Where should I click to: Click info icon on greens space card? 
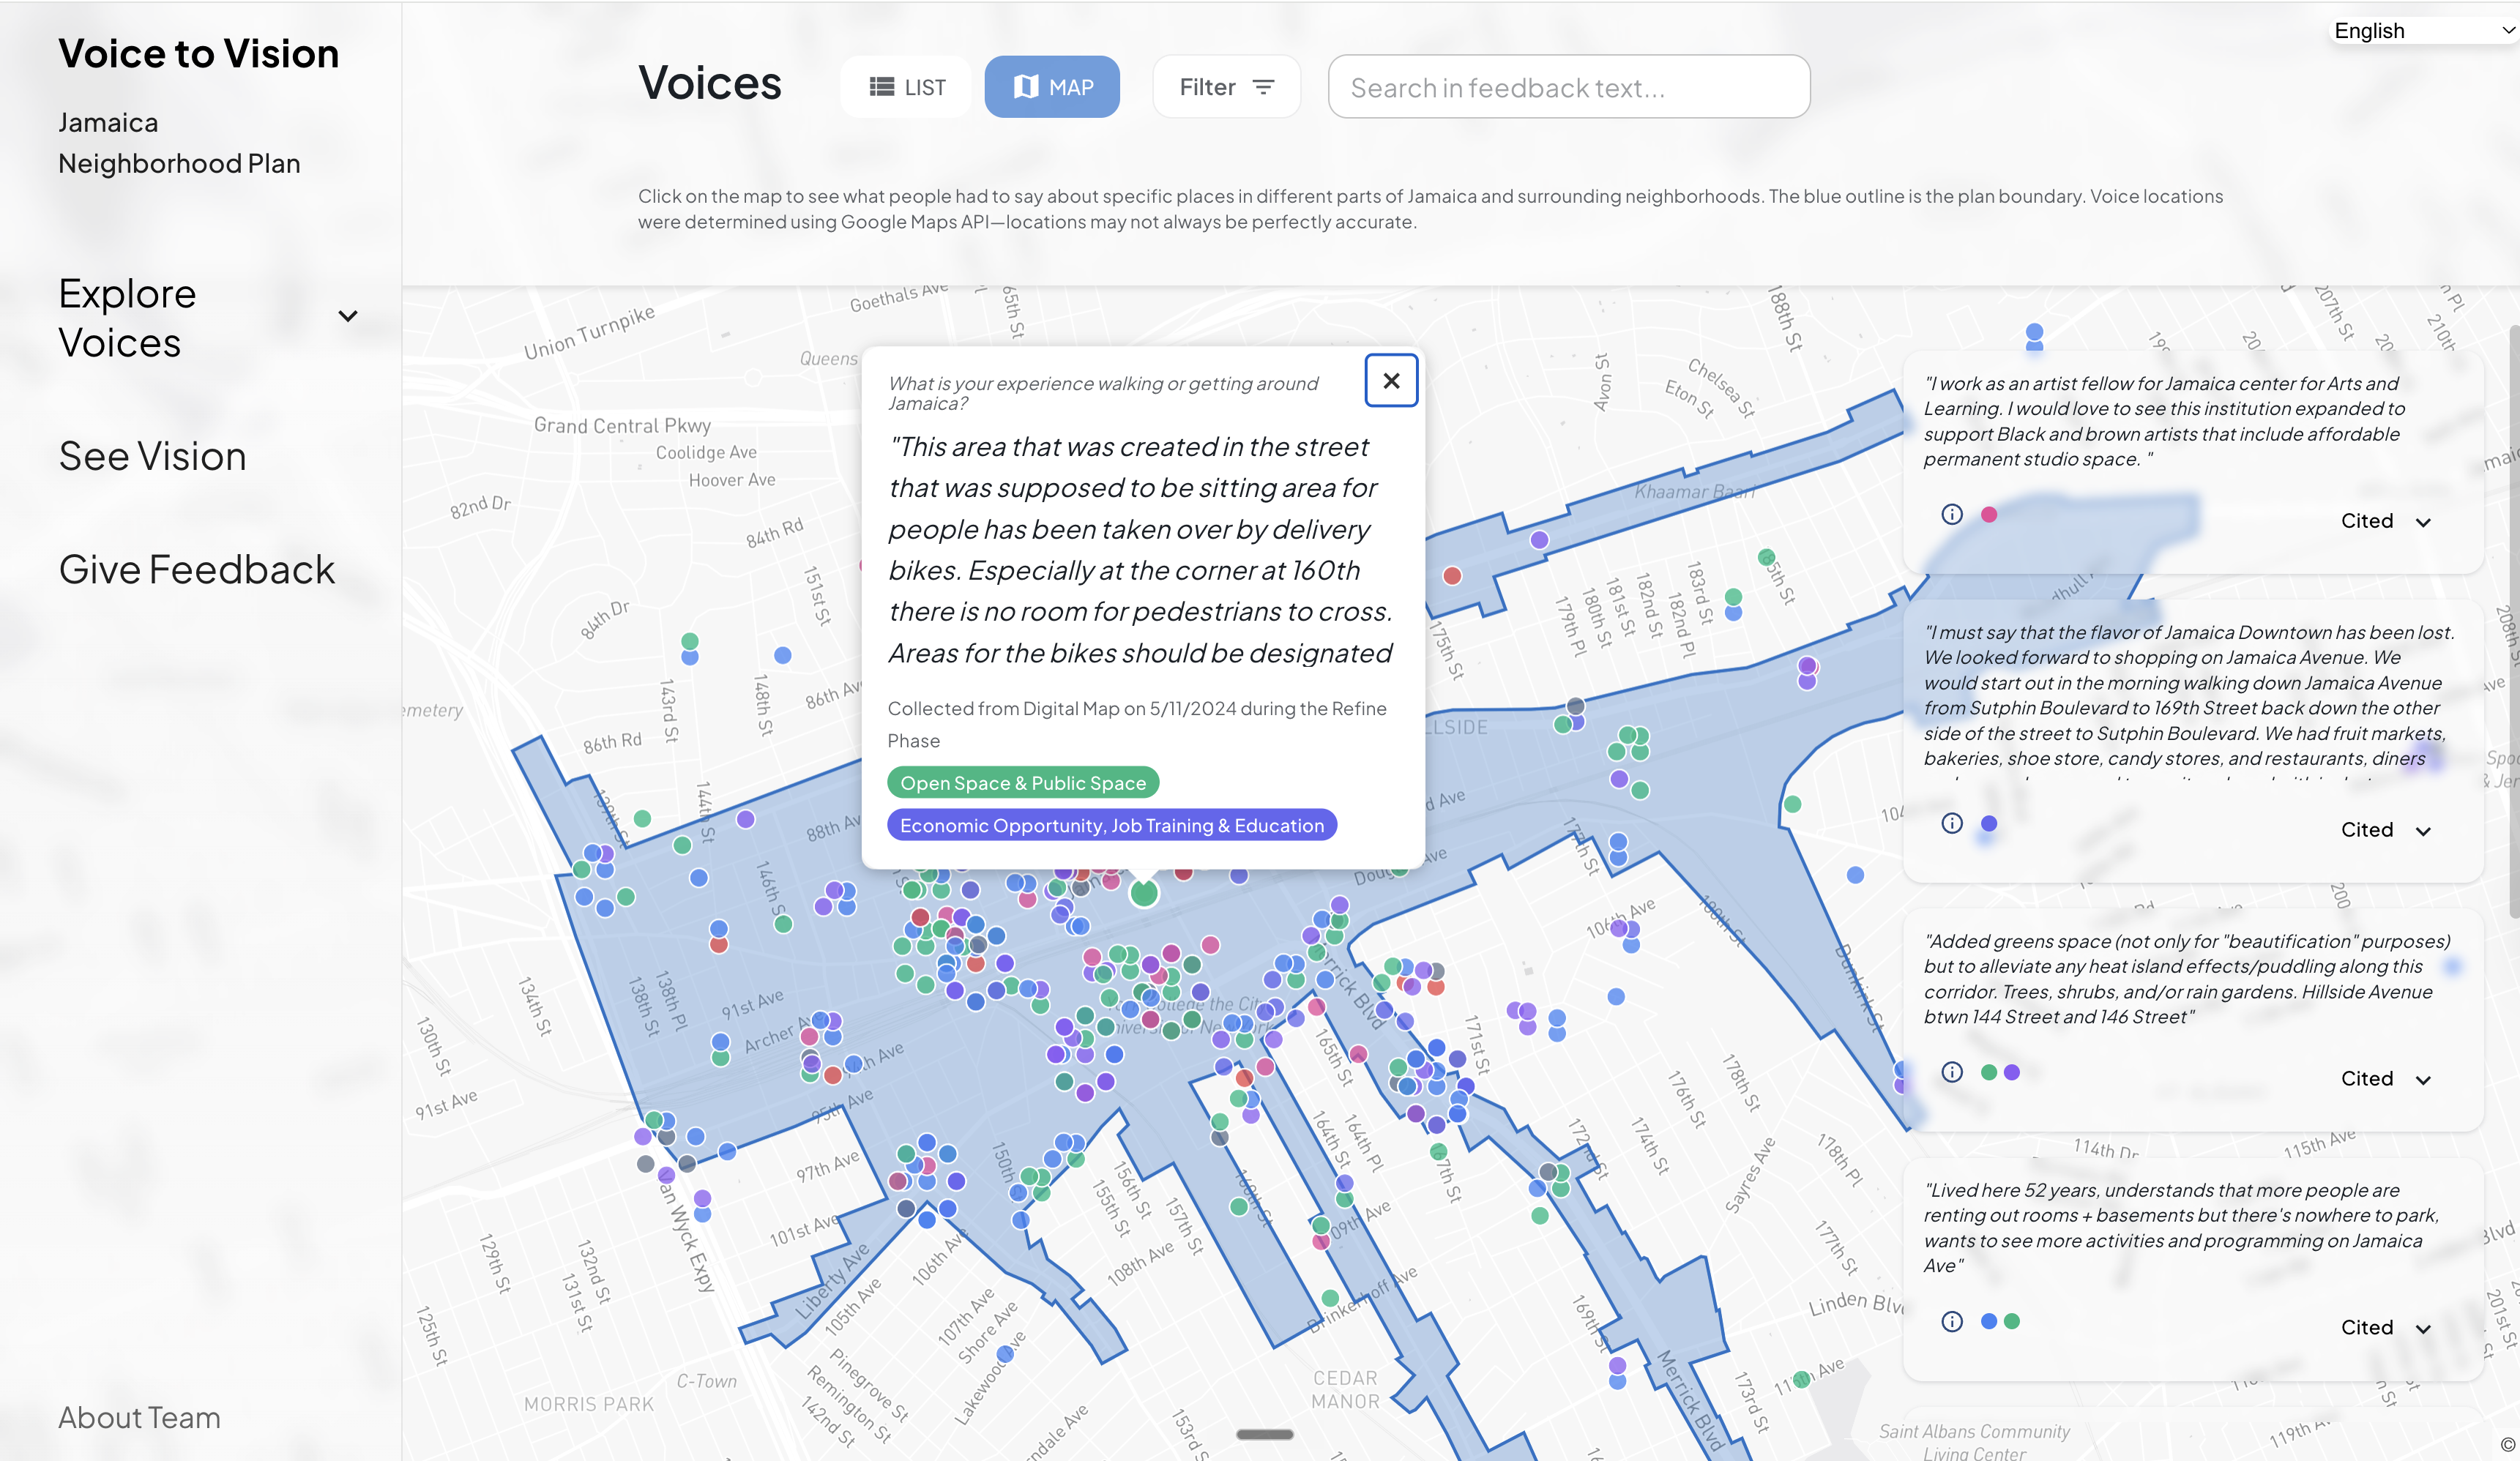(1952, 1072)
